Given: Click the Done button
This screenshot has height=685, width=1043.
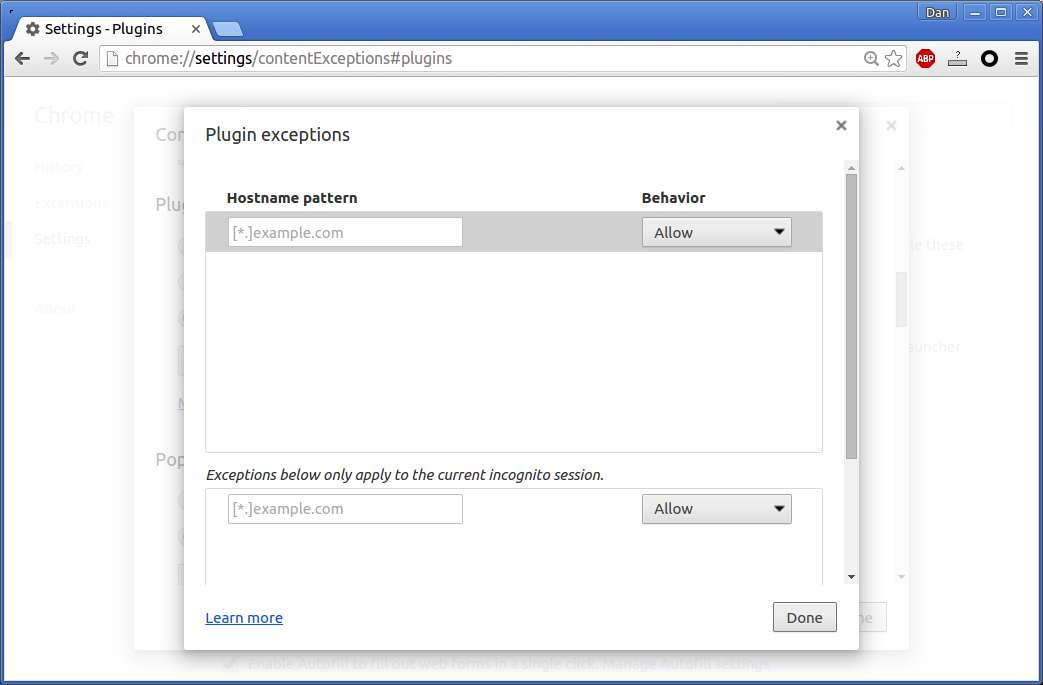Looking at the screenshot, I should pyautogui.click(x=804, y=617).
